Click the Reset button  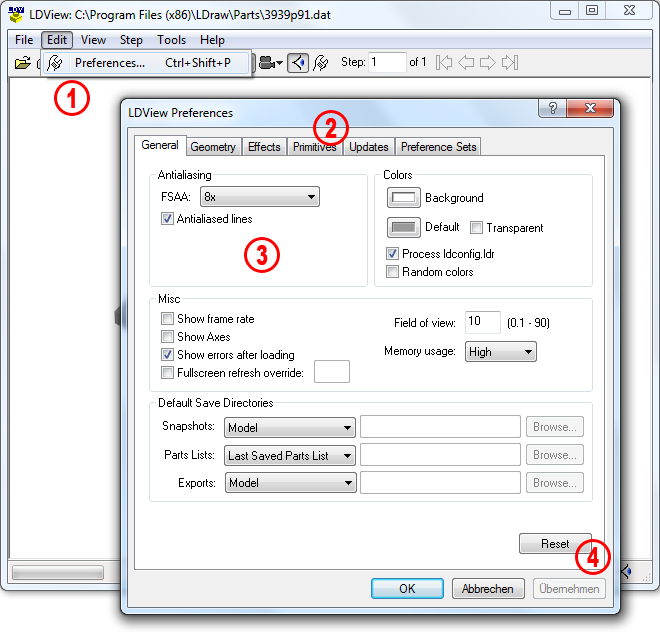pos(555,544)
